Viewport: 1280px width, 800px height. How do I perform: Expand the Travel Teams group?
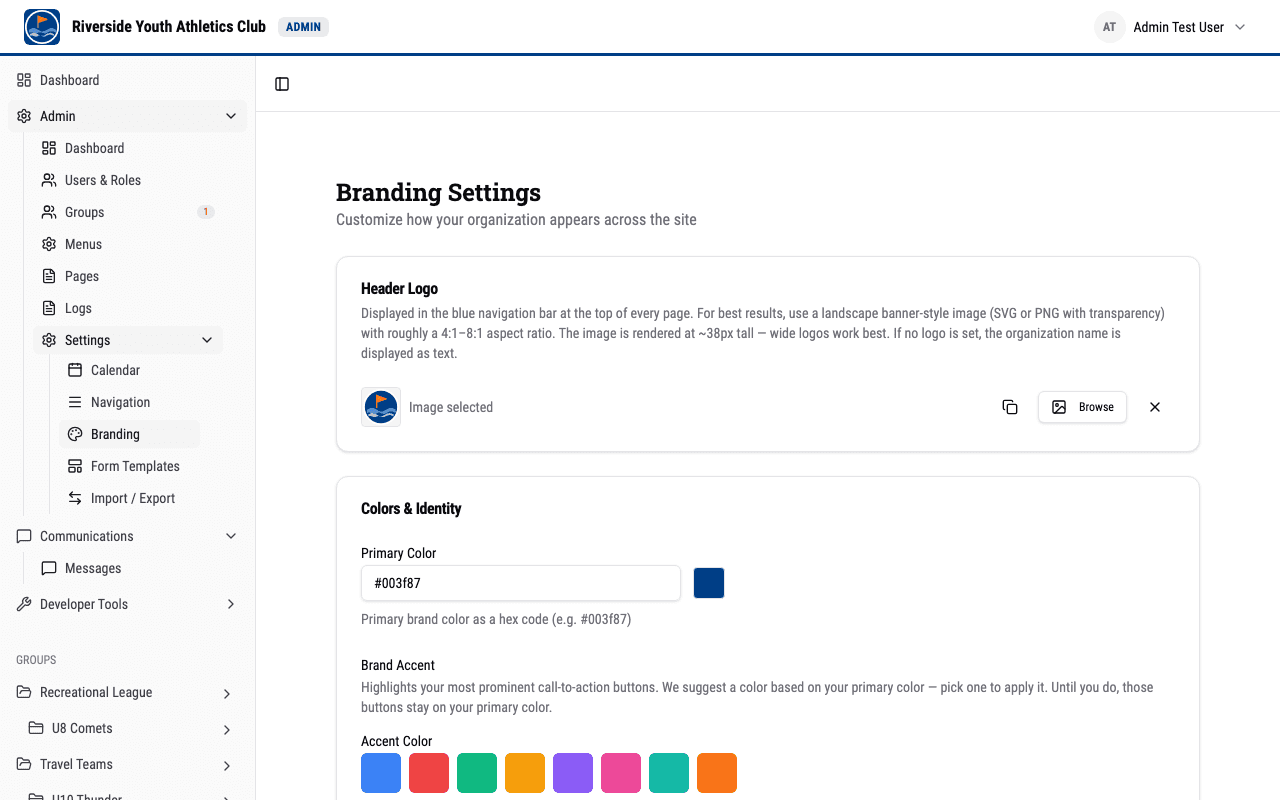pos(227,765)
